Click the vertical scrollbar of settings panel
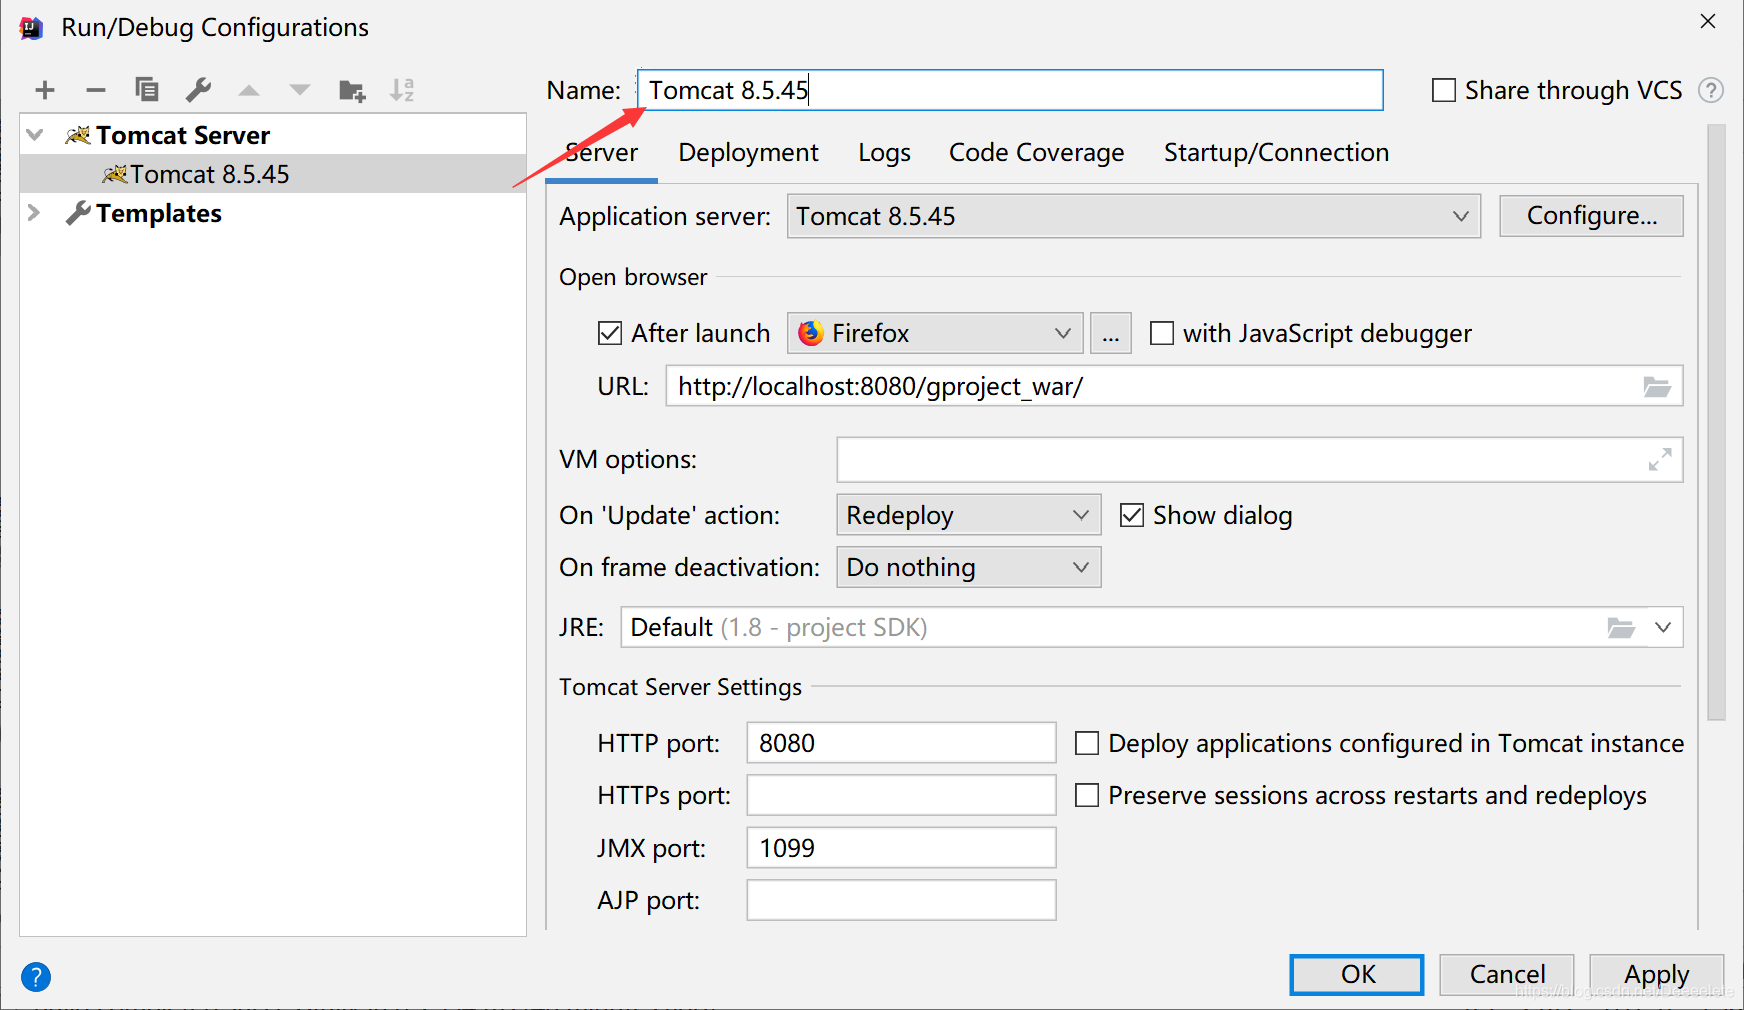 tap(1716, 422)
